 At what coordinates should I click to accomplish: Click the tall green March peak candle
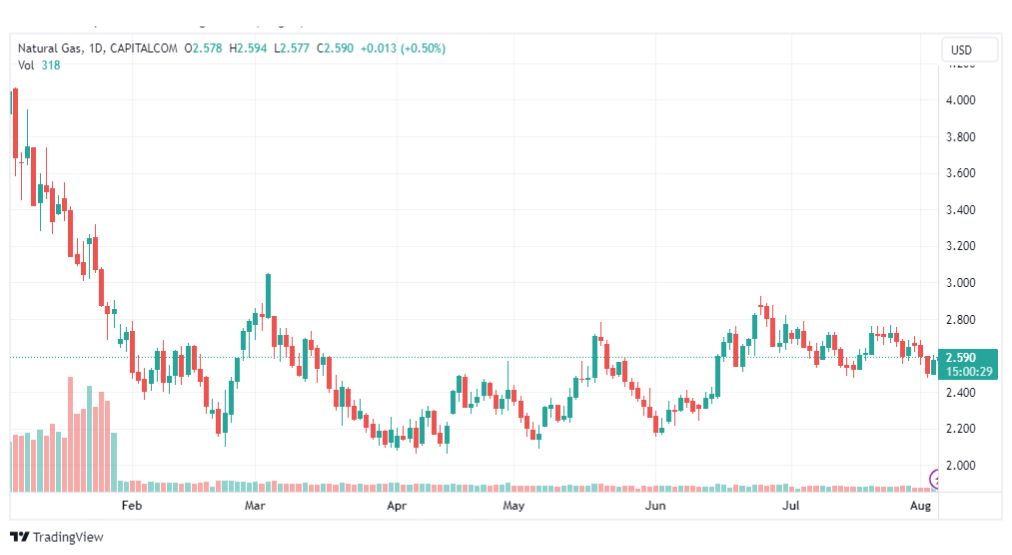click(x=268, y=296)
